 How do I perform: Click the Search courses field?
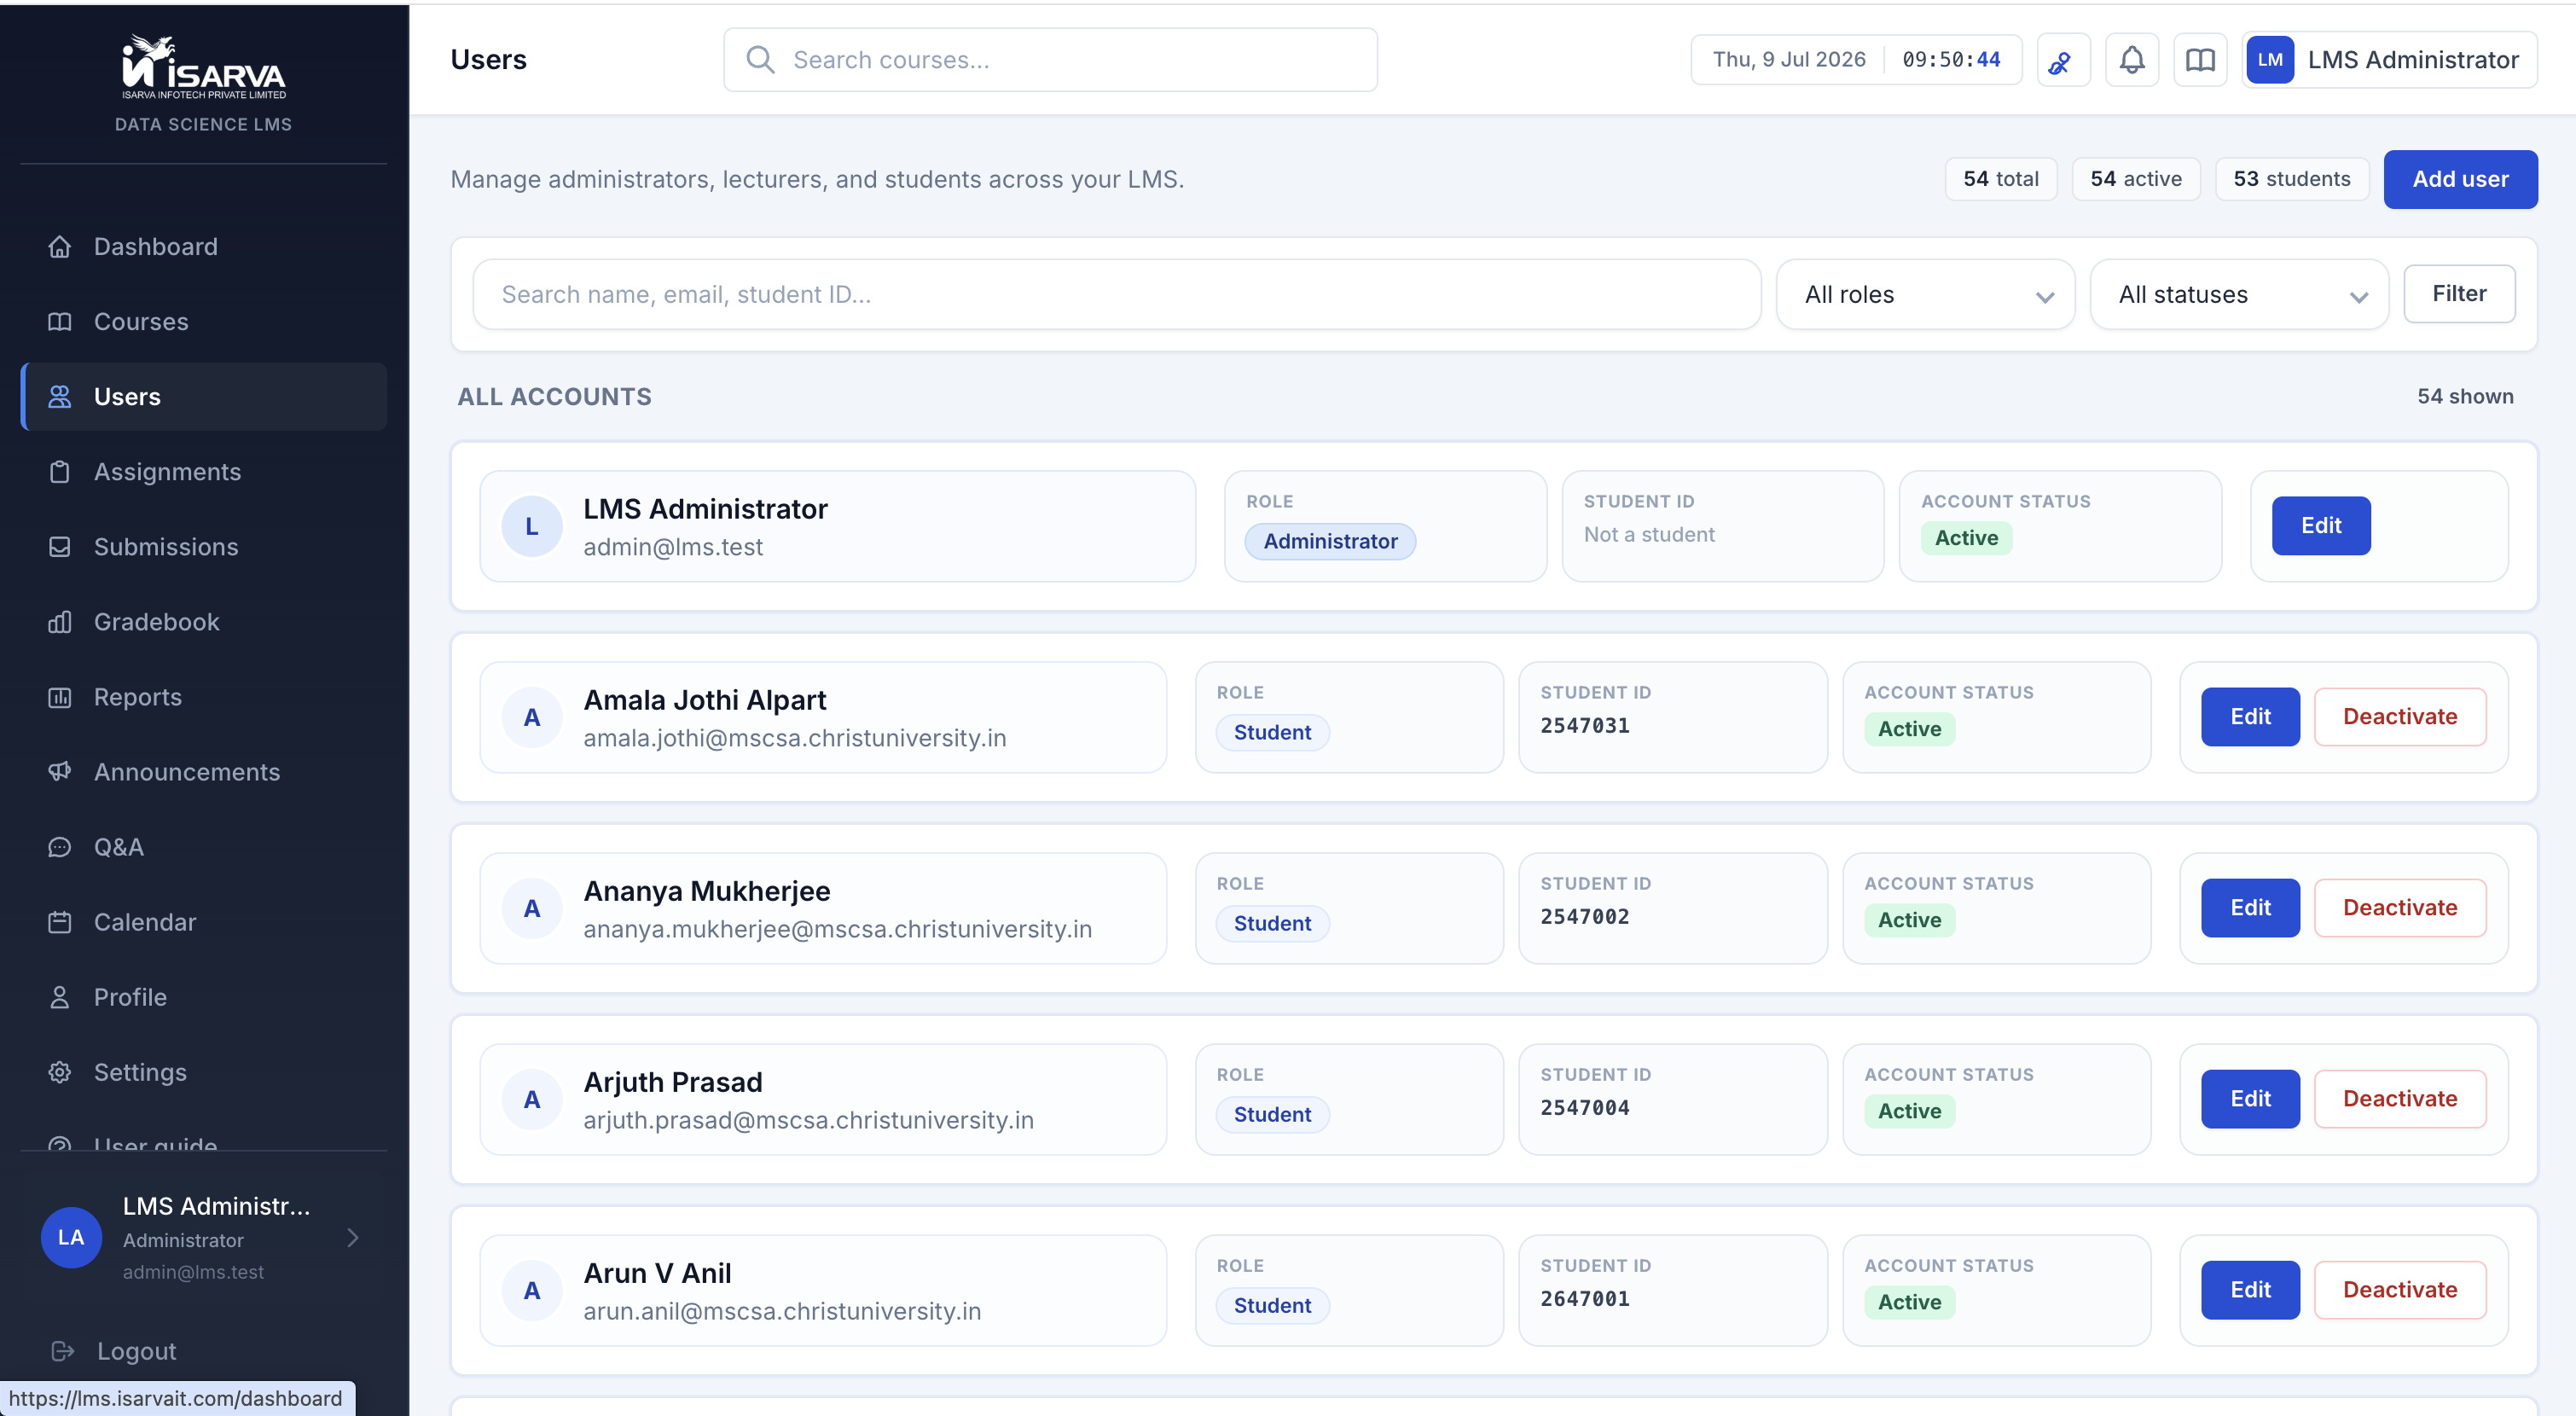1050,60
